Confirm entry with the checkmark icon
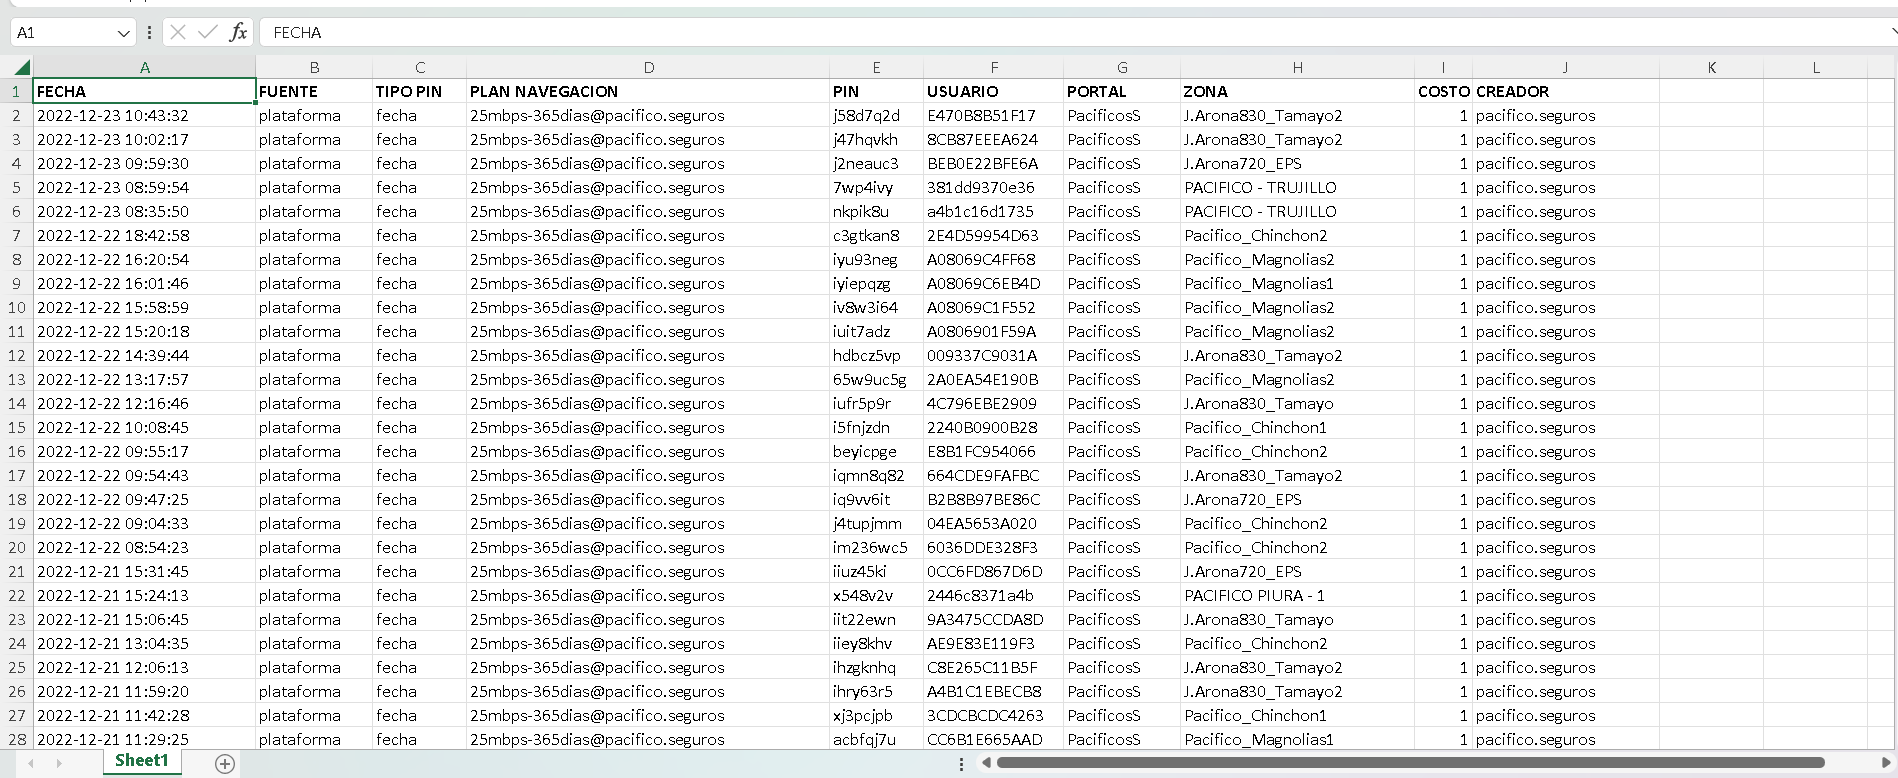Screen dimensions: 1898x778 tap(208, 32)
